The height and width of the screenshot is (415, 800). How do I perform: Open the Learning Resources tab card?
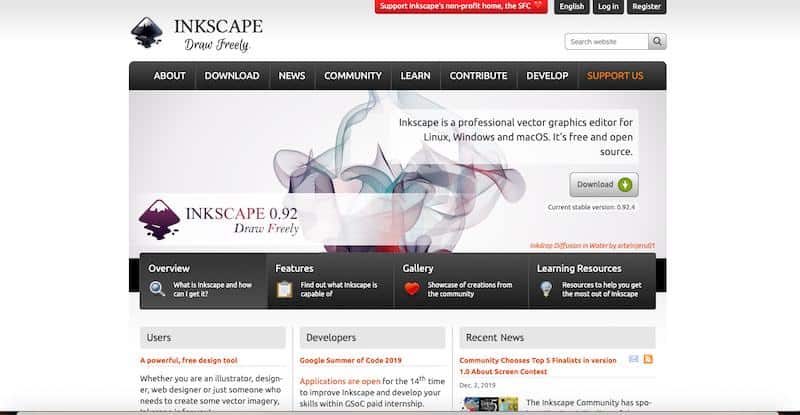coord(592,281)
